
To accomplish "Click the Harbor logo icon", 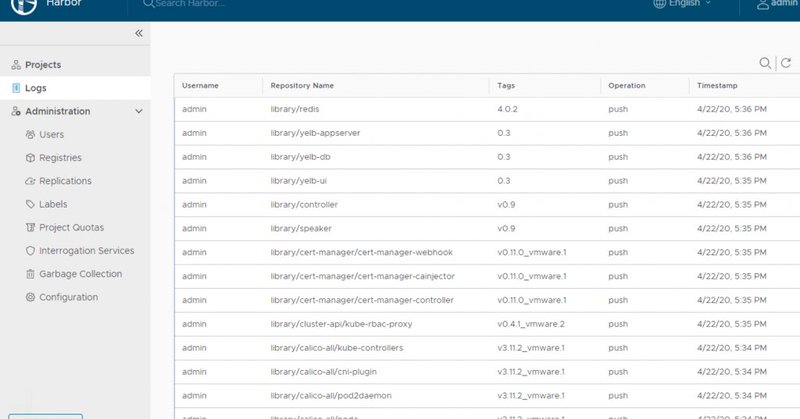I will [x=24, y=6].
